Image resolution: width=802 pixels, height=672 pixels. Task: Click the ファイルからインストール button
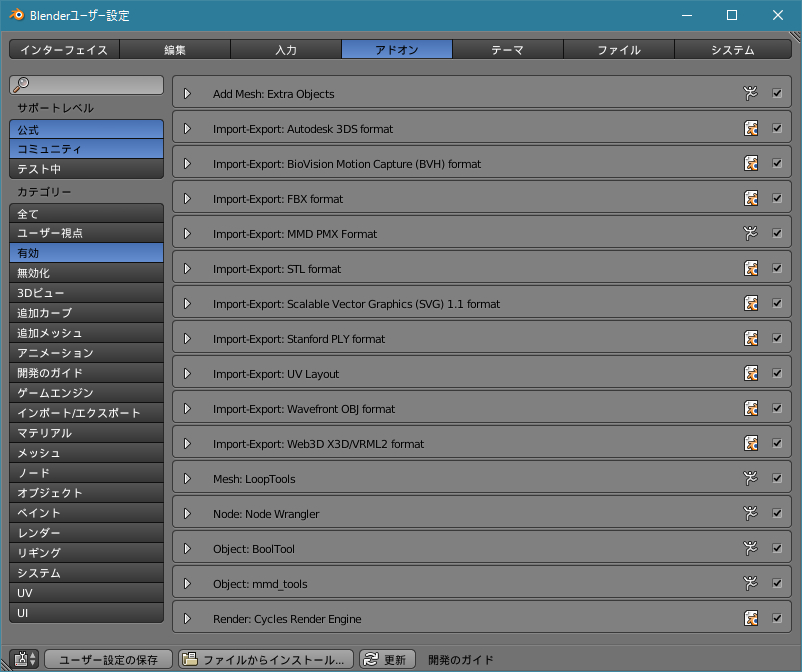click(x=266, y=660)
